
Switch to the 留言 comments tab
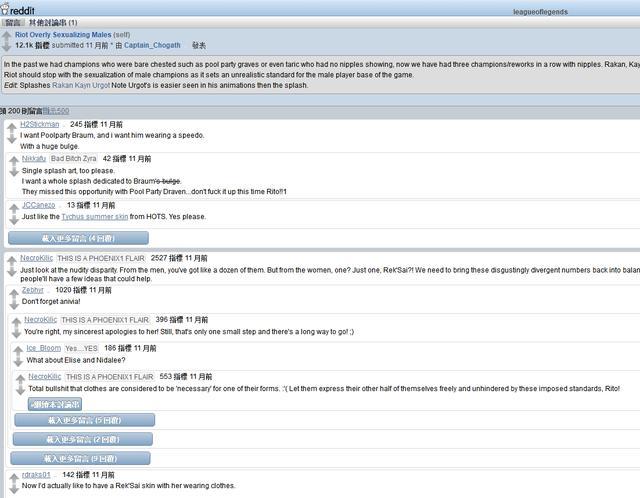click(x=13, y=21)
